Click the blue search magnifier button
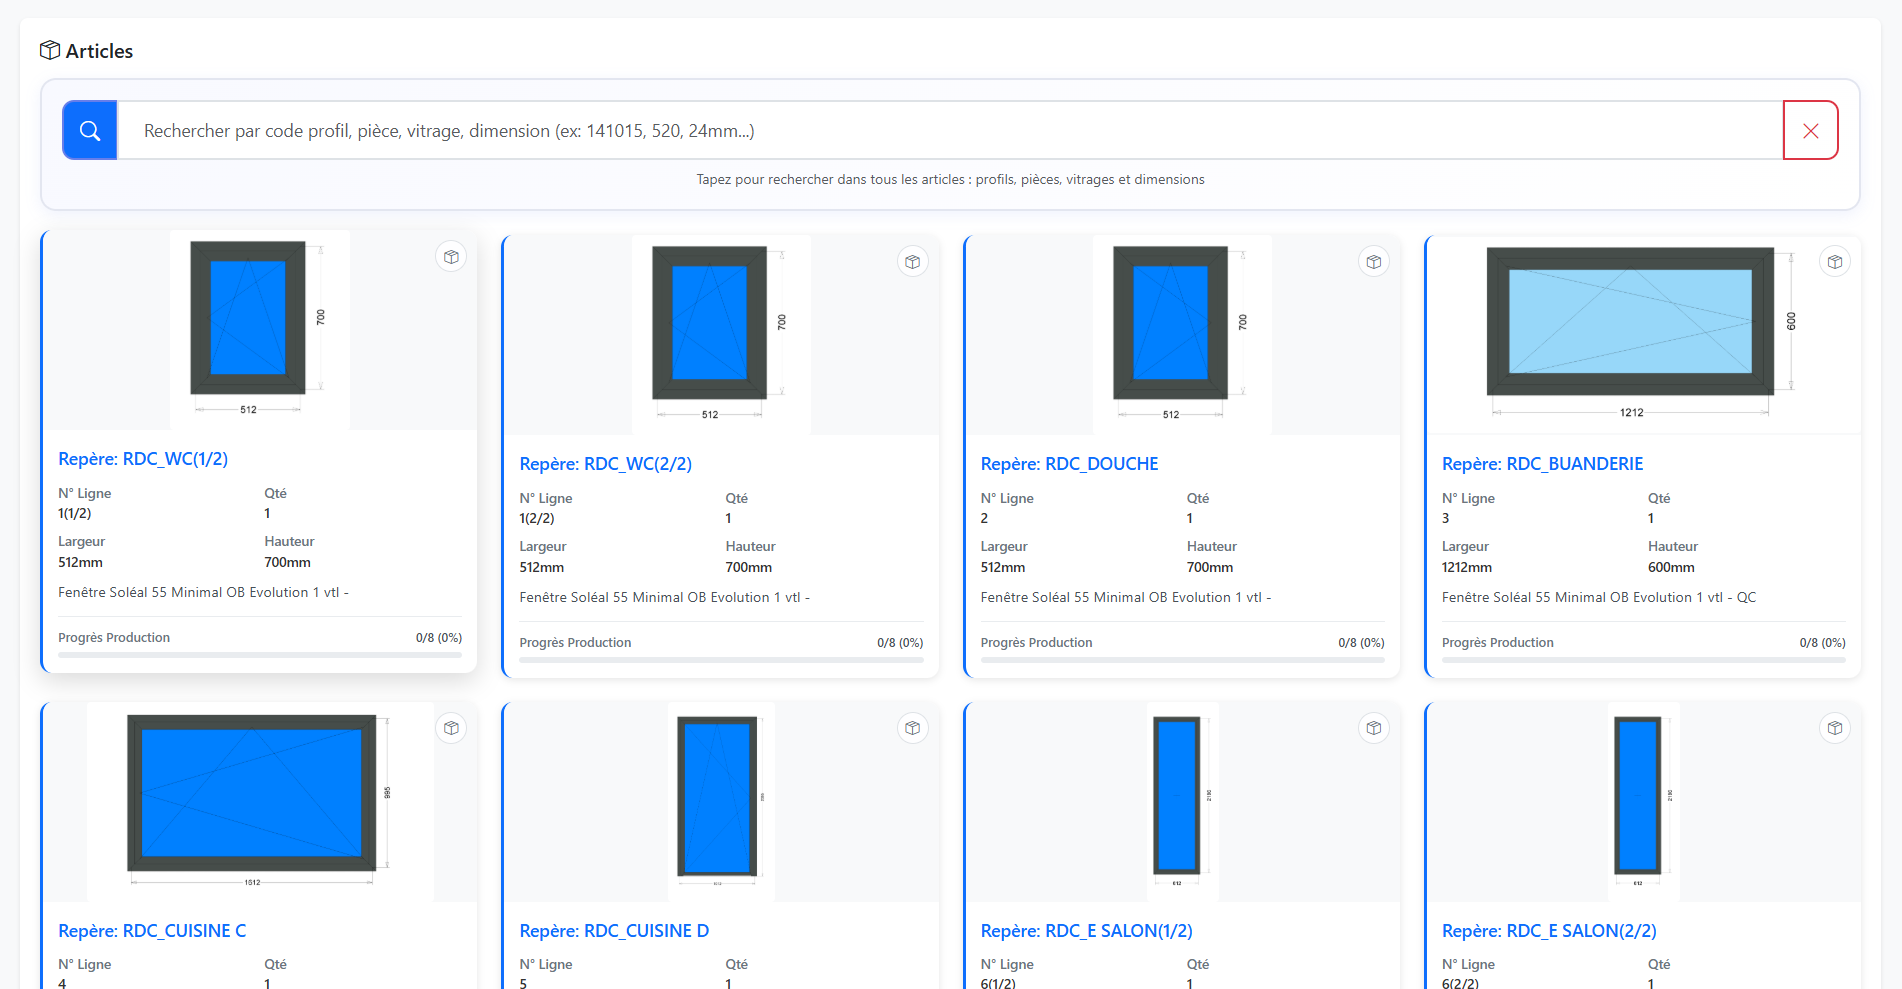This screenshot has height=989, width=1902. [90, 131]
